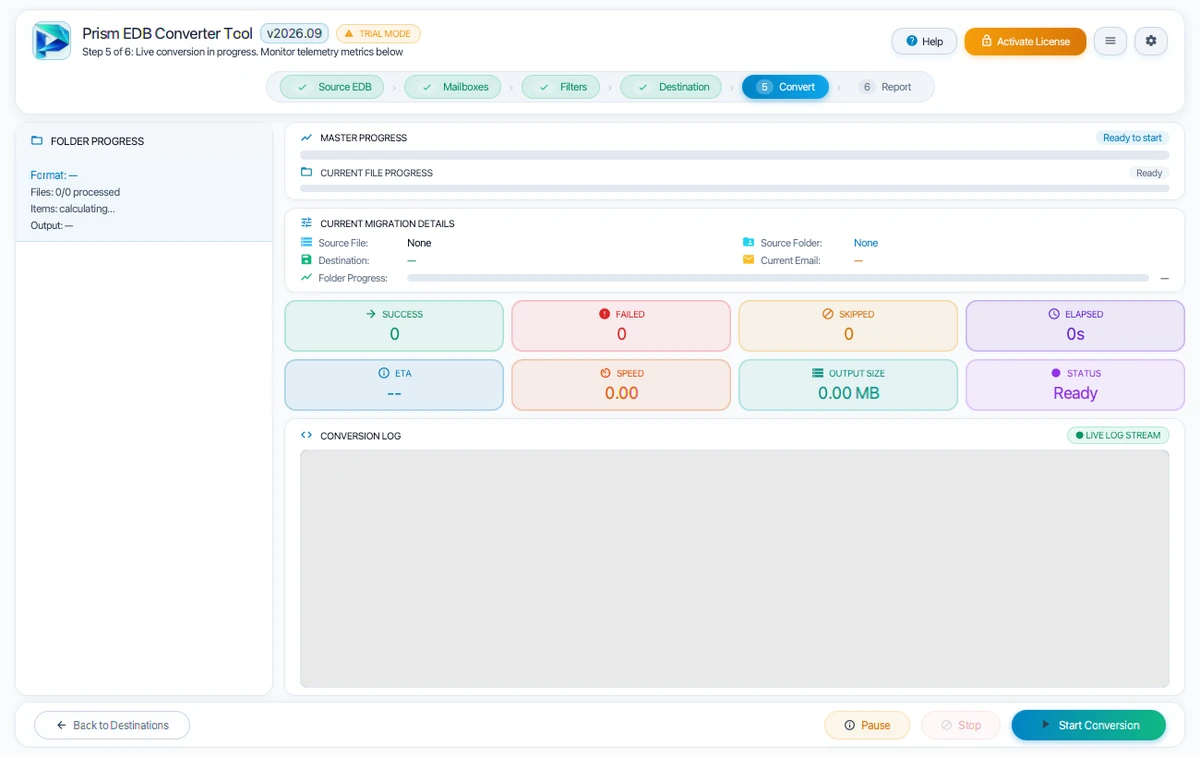Click Files: 0/0 processed text

[x=75, y=192]
